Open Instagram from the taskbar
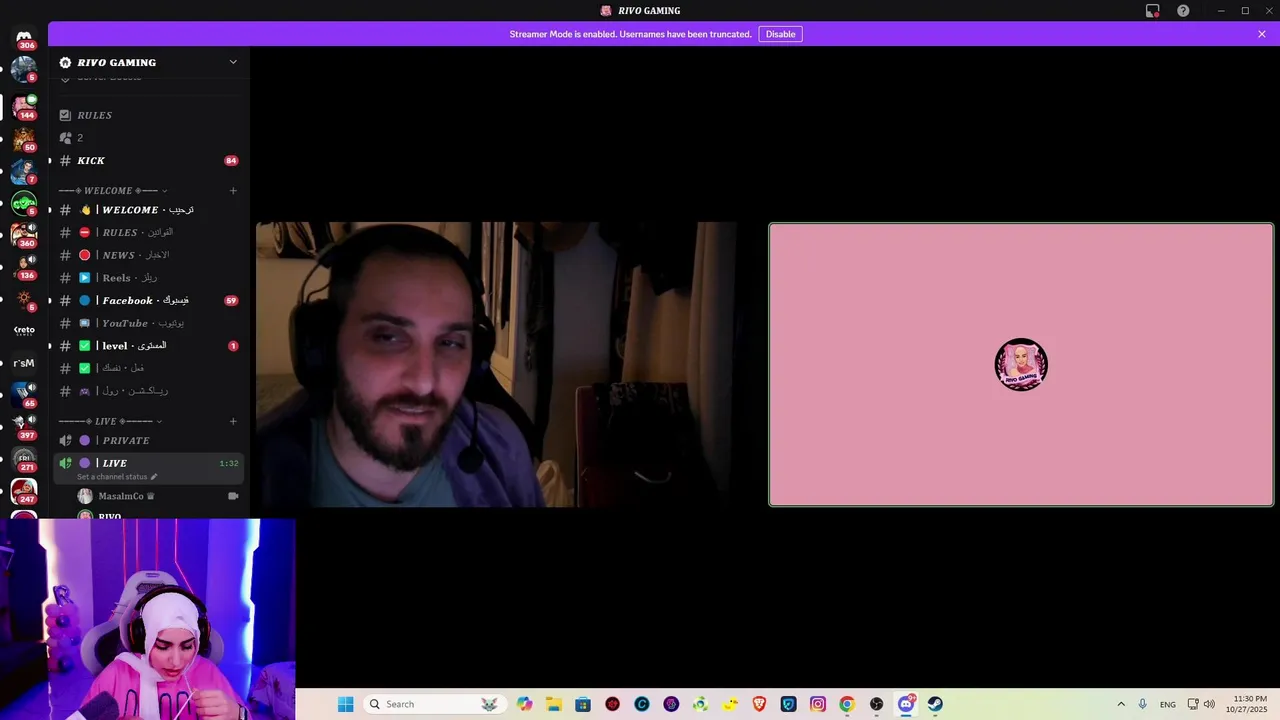This screenshot has height=720, width=1280. point(818,704)
